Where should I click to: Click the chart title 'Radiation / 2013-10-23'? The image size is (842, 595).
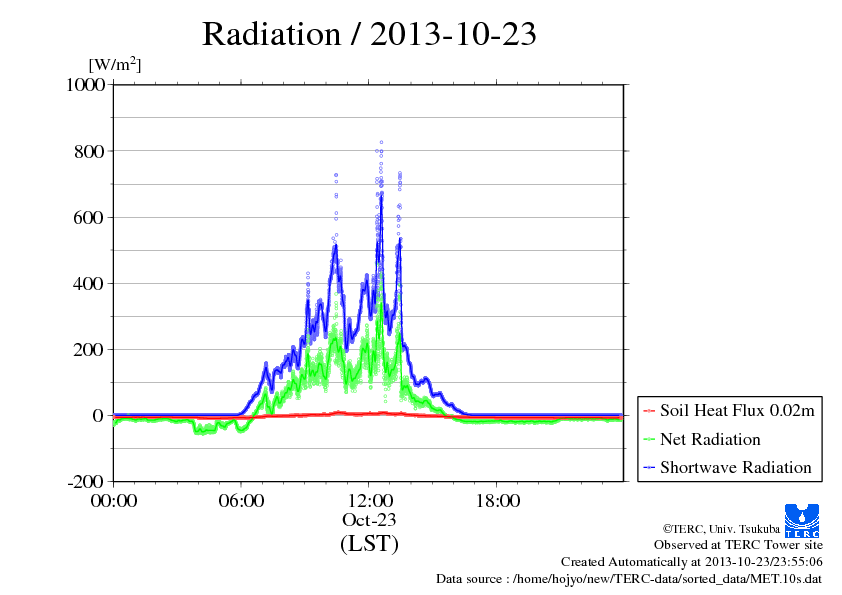pyautogui.click(x=369, y=34)
